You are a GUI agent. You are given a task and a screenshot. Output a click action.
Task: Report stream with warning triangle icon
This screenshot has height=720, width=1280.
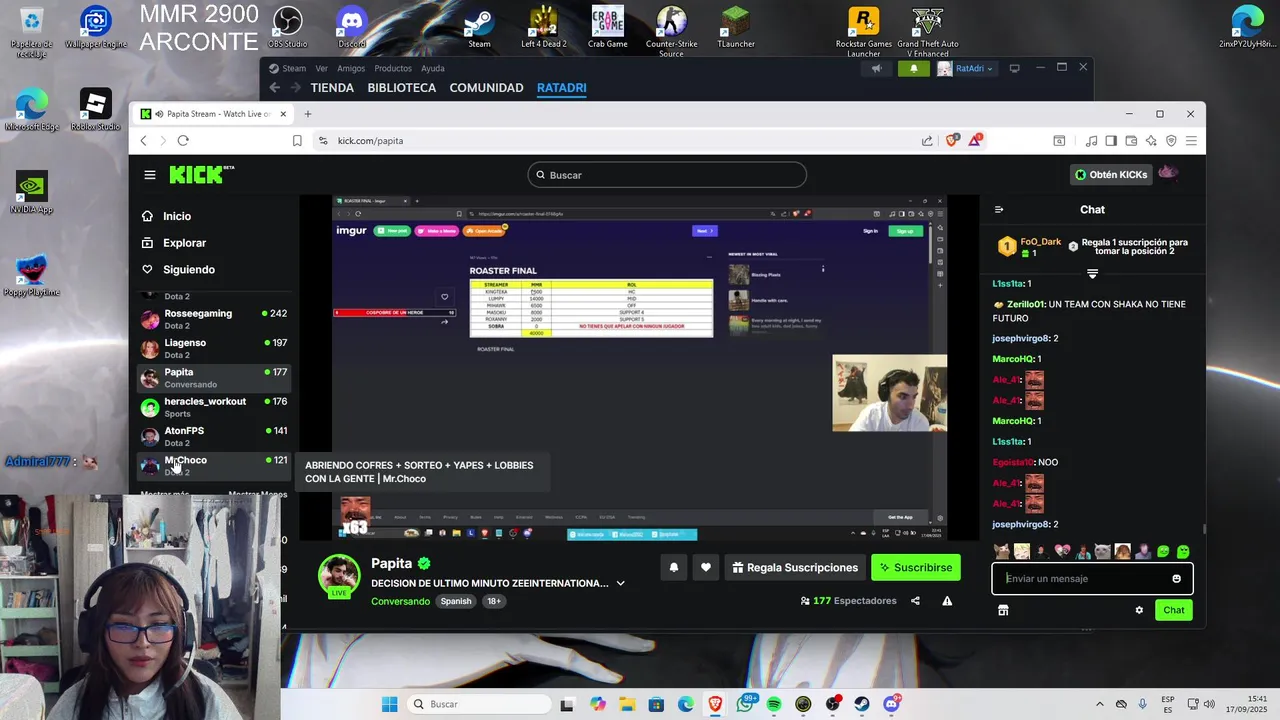pos(947,601)
